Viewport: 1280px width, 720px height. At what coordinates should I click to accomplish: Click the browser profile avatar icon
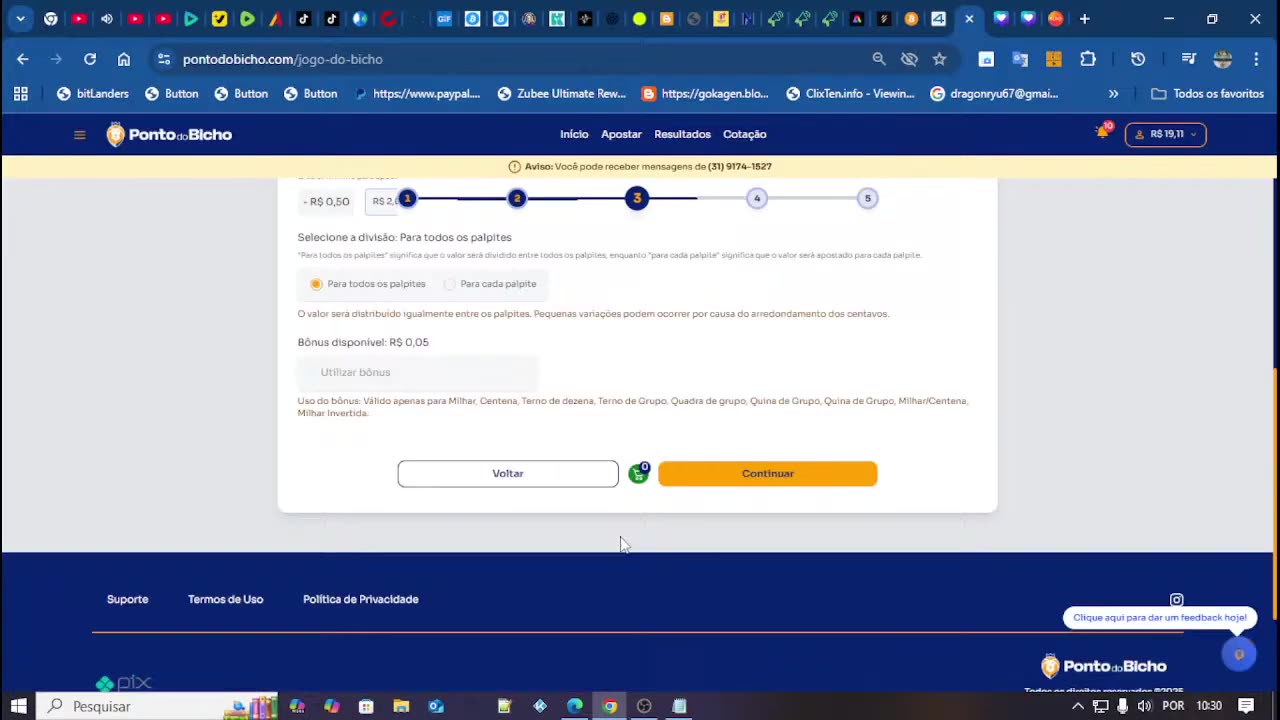[x=1222, y=59]
